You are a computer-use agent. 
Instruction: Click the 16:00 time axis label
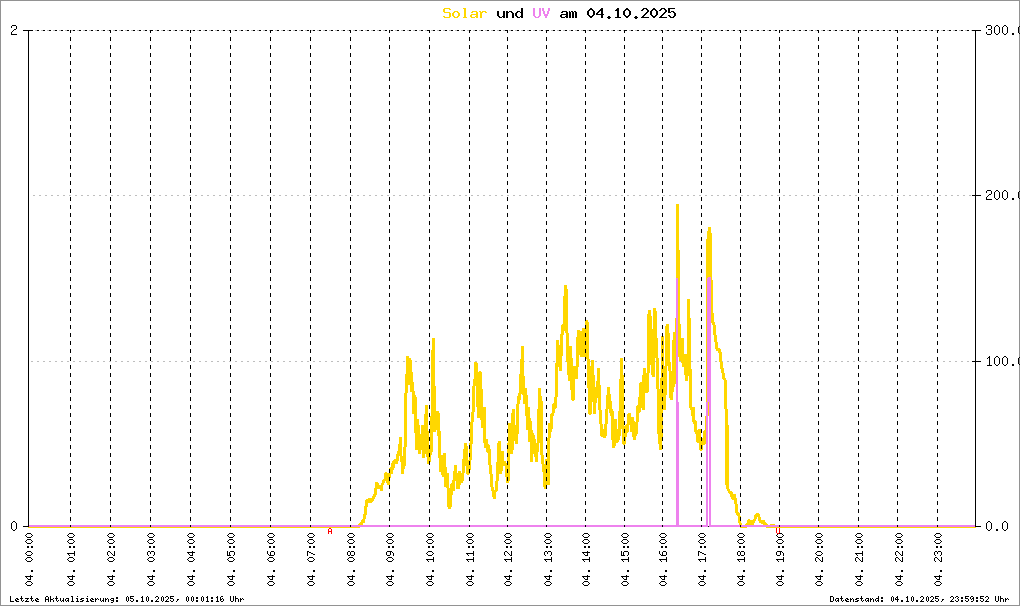pos(663,559)
